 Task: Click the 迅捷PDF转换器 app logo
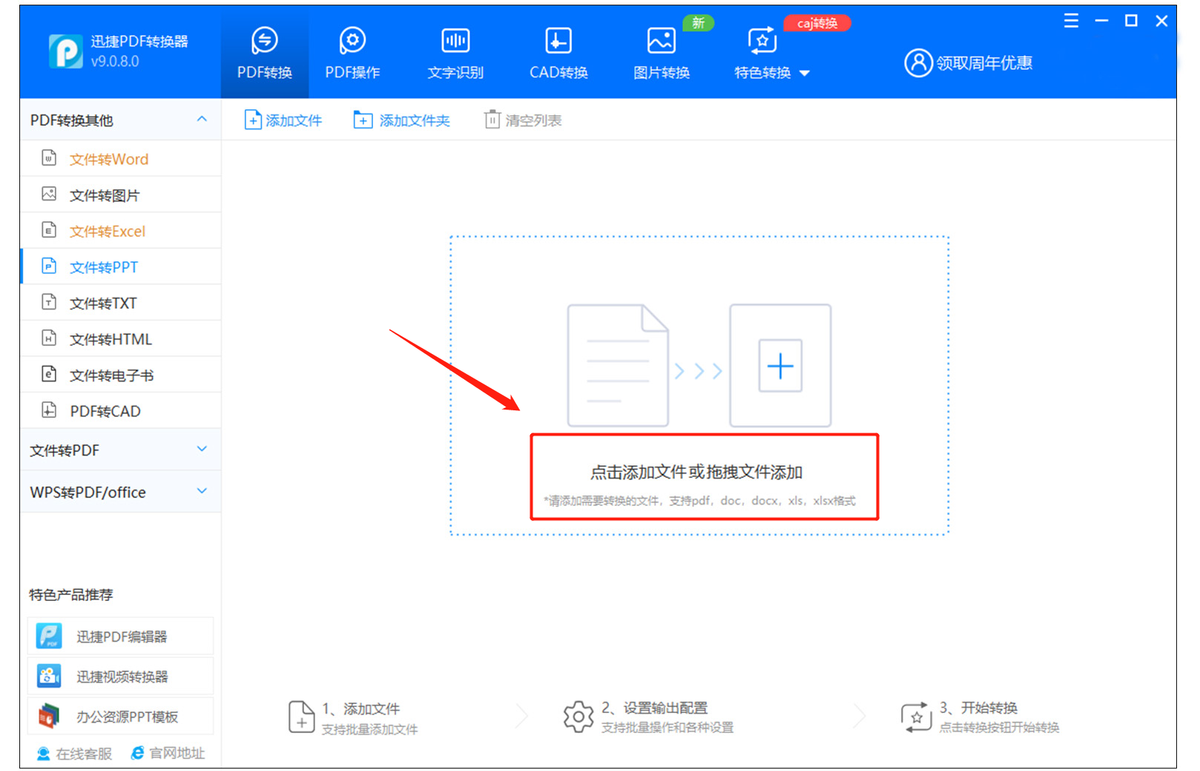point(66,53)
